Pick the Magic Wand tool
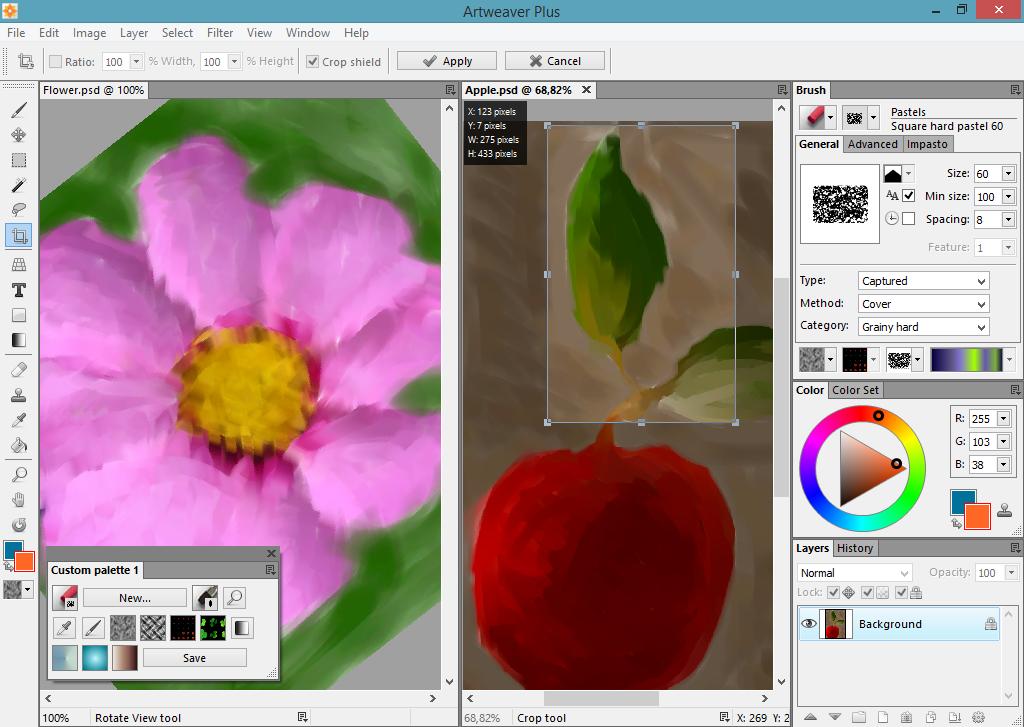Screen dimensions: 1024x727 tap(18, 186)
